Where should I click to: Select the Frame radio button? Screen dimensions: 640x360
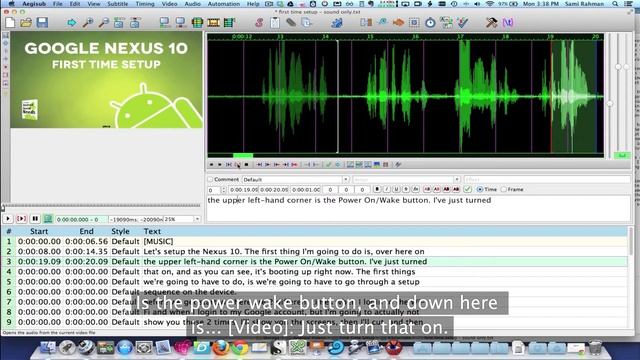(x=504, y=189)
